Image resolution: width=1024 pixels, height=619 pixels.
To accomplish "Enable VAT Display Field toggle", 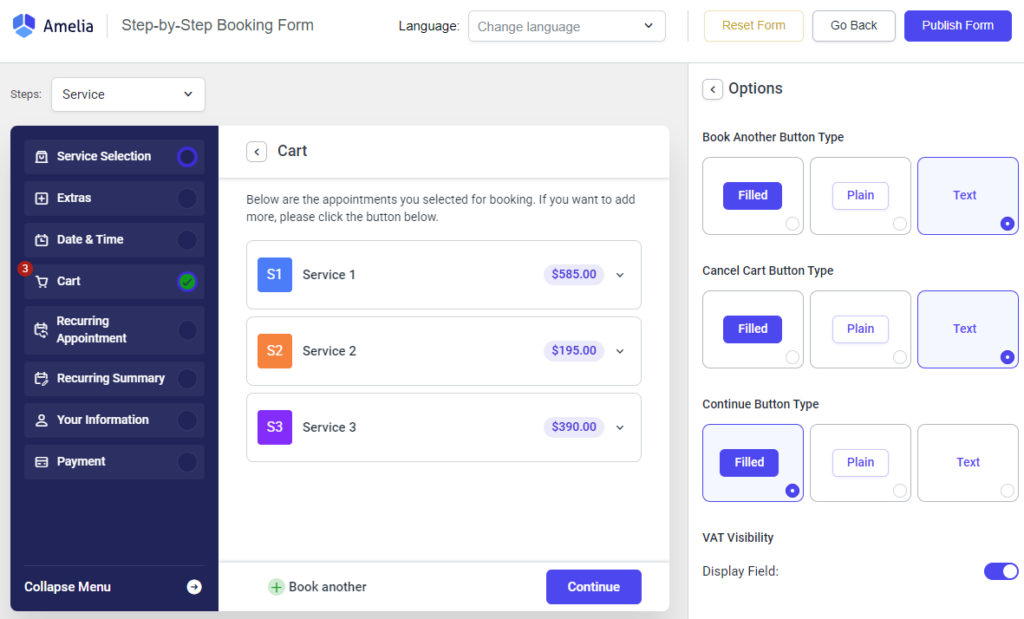I will tap(1001, 571).
